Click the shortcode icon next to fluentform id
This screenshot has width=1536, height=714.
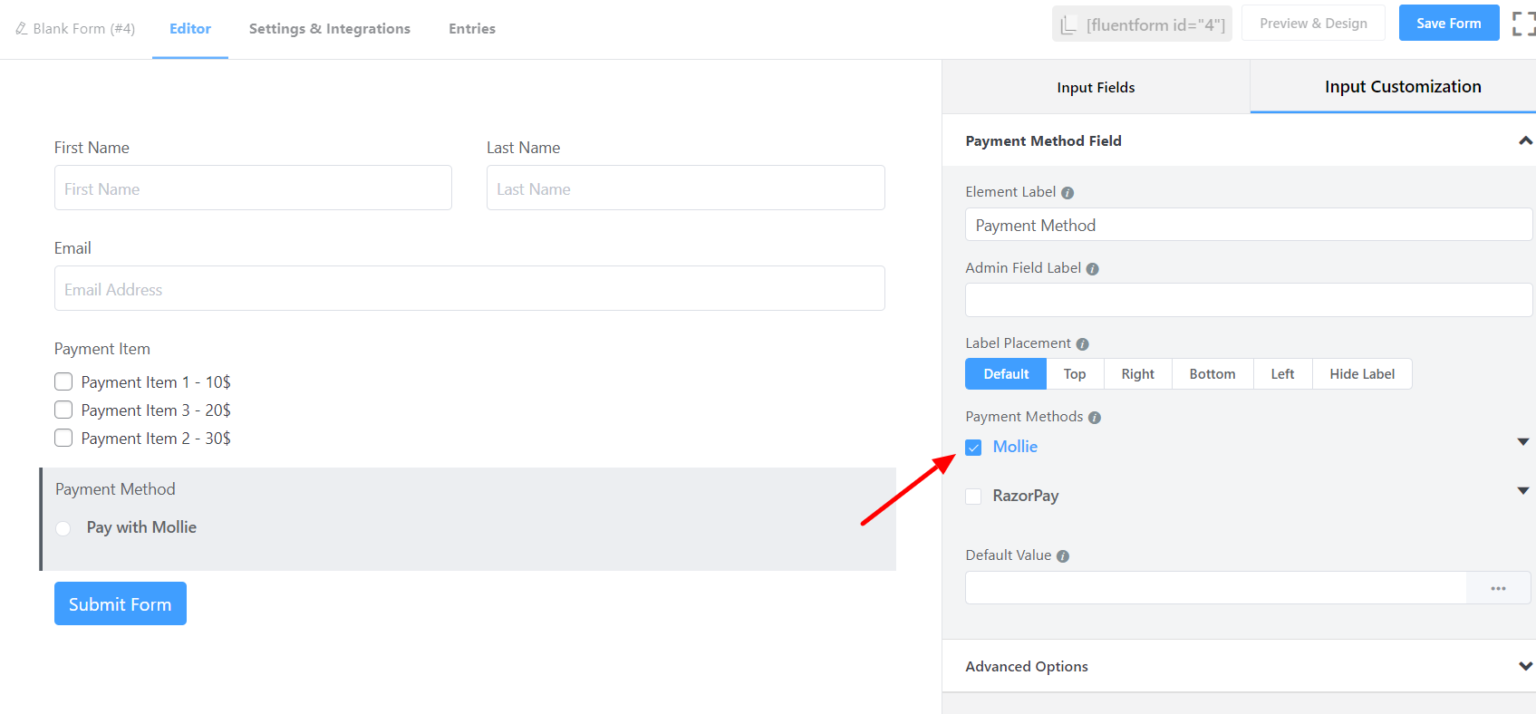coord(1068,22)
